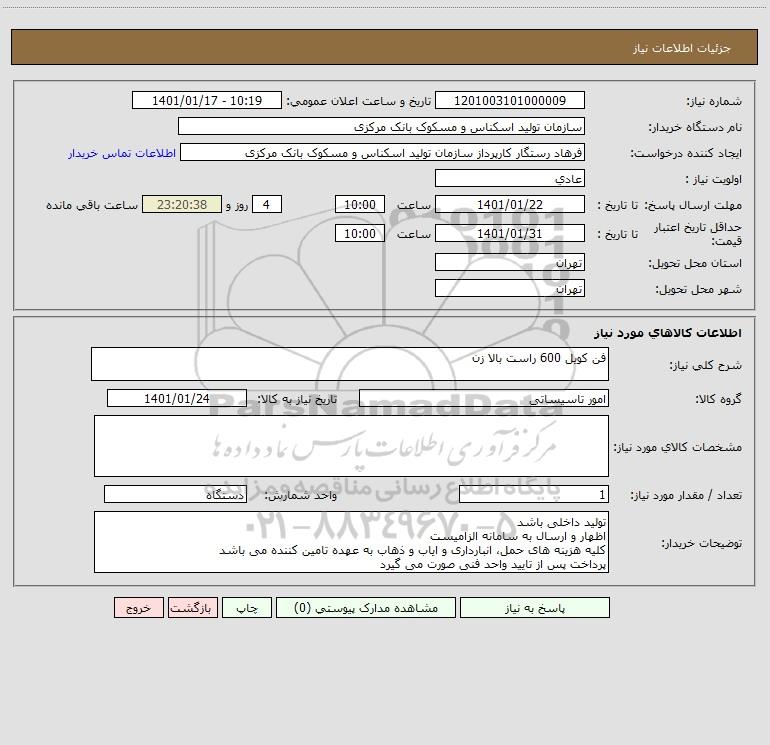Click the goods group field امور تاسیساتی
Image resolution: width=770 pixels, height=745 pixels.
point(484,398)
